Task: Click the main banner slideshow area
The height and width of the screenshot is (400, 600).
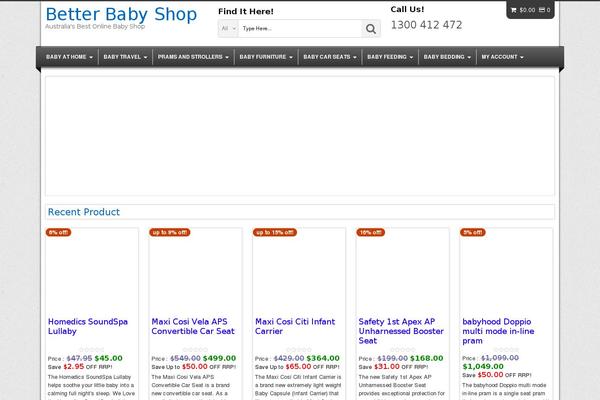Action: 300,136
